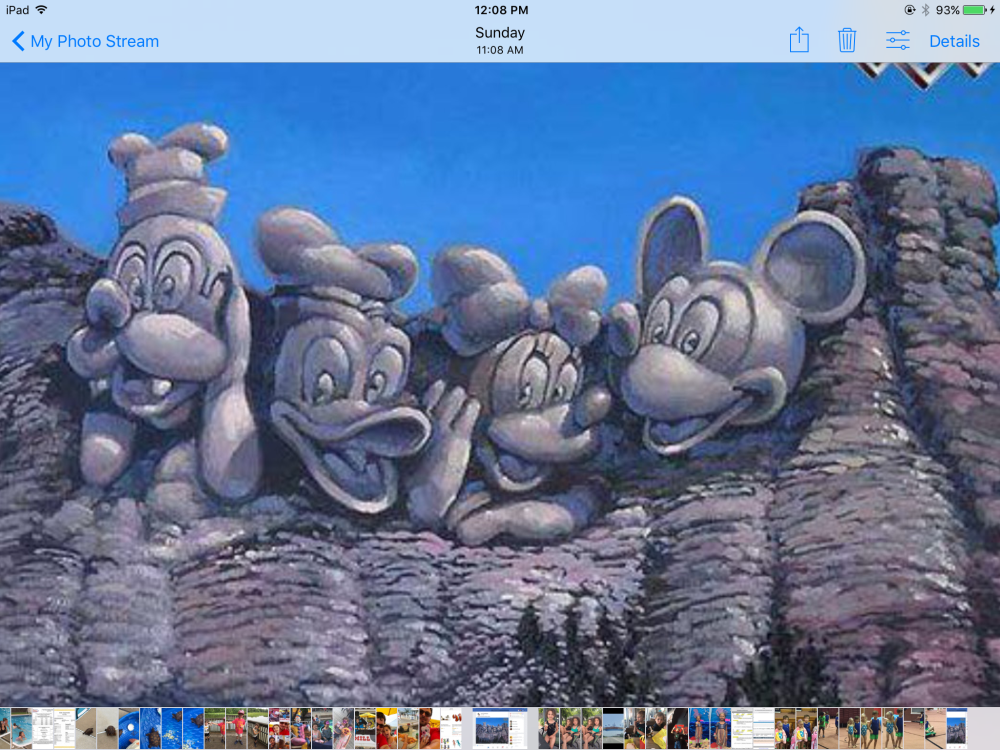This screenshot has height=750, width=1000.
Task: Select the last thumbnail at the strip's right end
Action: click(957, 728)
